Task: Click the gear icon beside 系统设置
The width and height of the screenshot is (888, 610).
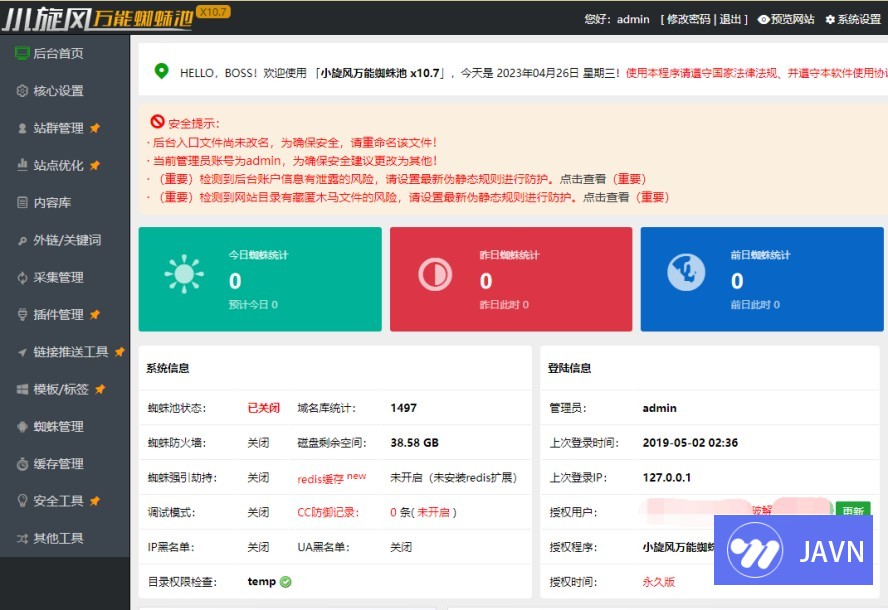Action: coord(830,19)
